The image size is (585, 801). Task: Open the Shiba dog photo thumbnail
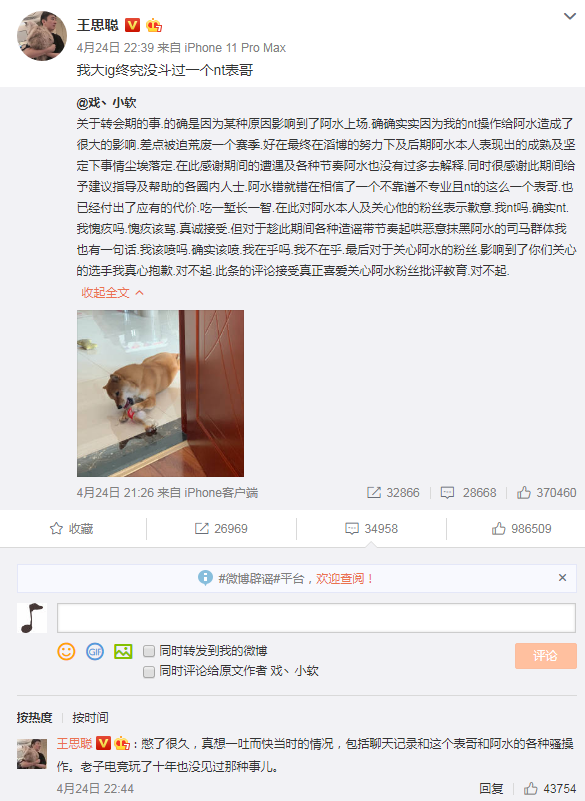coord(160,393)
